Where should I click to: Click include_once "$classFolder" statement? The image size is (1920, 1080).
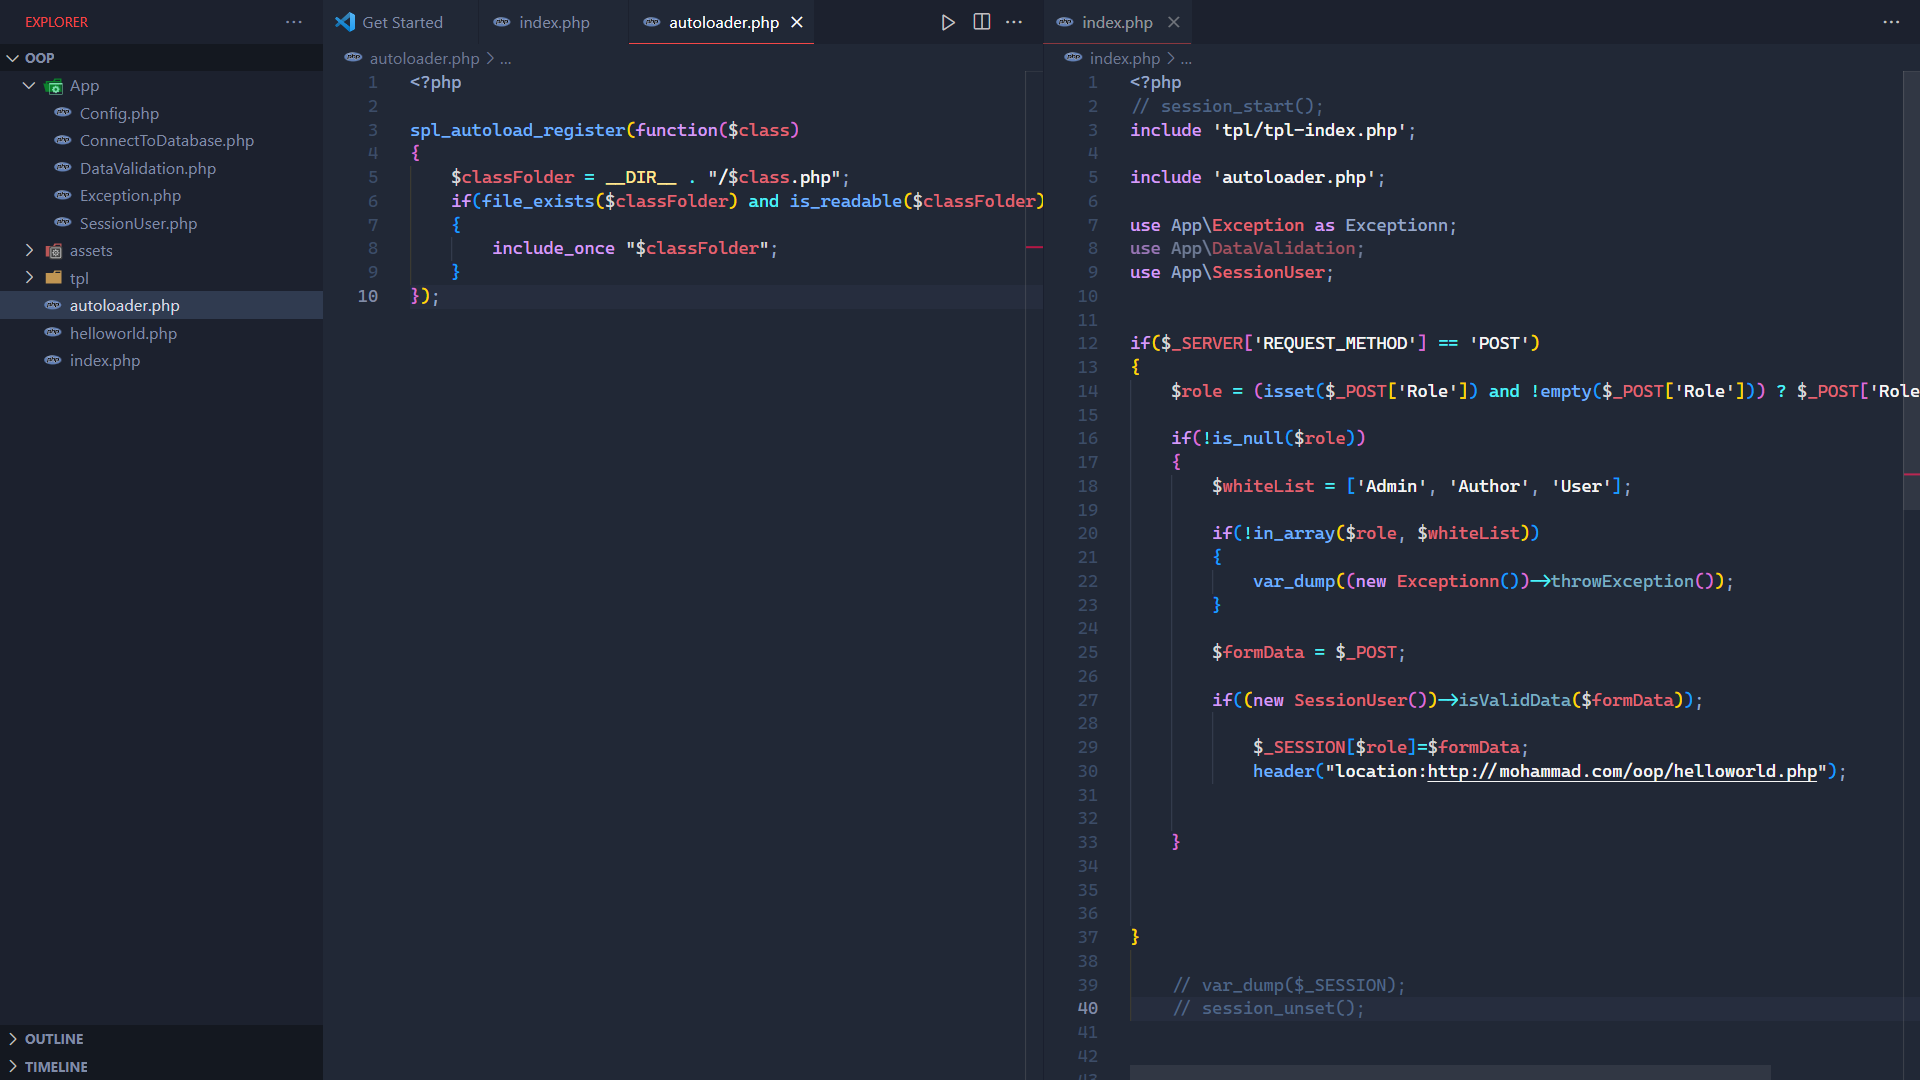tap(635, 248)
